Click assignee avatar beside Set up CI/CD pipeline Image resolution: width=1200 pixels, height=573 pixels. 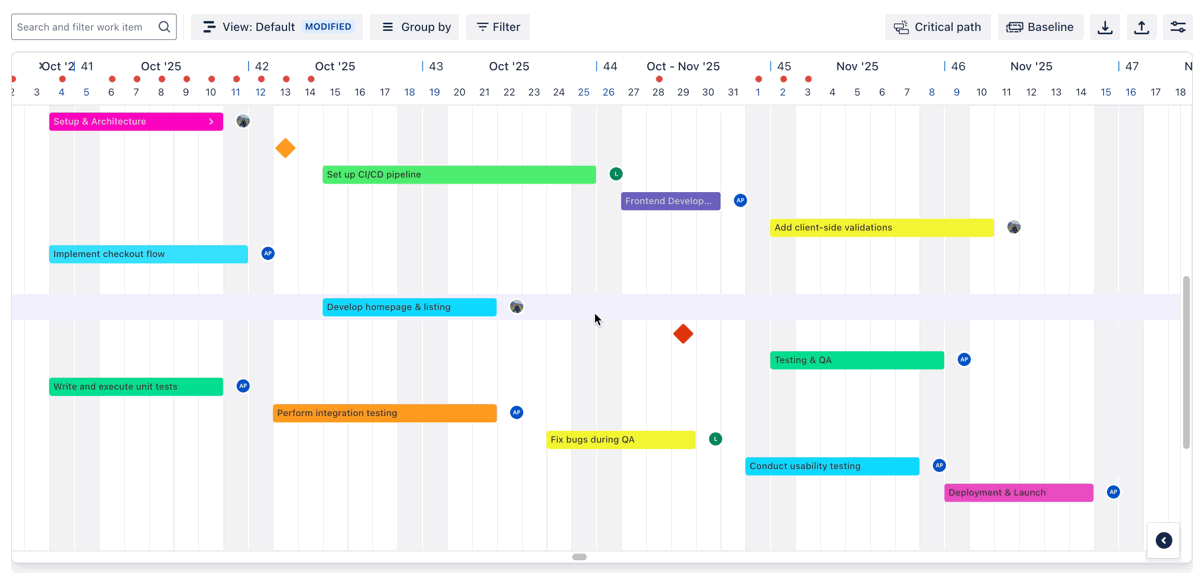click(x=616, y=174)
